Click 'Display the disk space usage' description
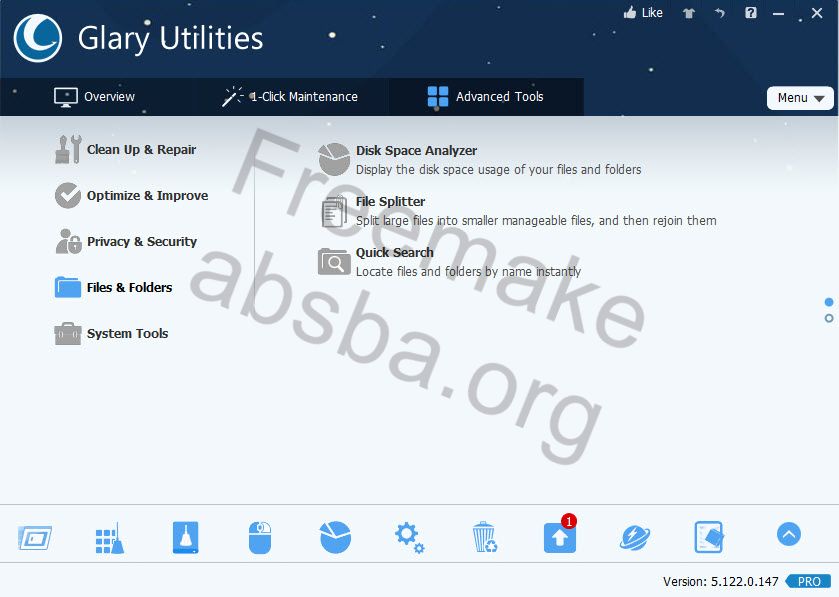The height and width of the screenshot is (597, 839). (x=498, y=170)
